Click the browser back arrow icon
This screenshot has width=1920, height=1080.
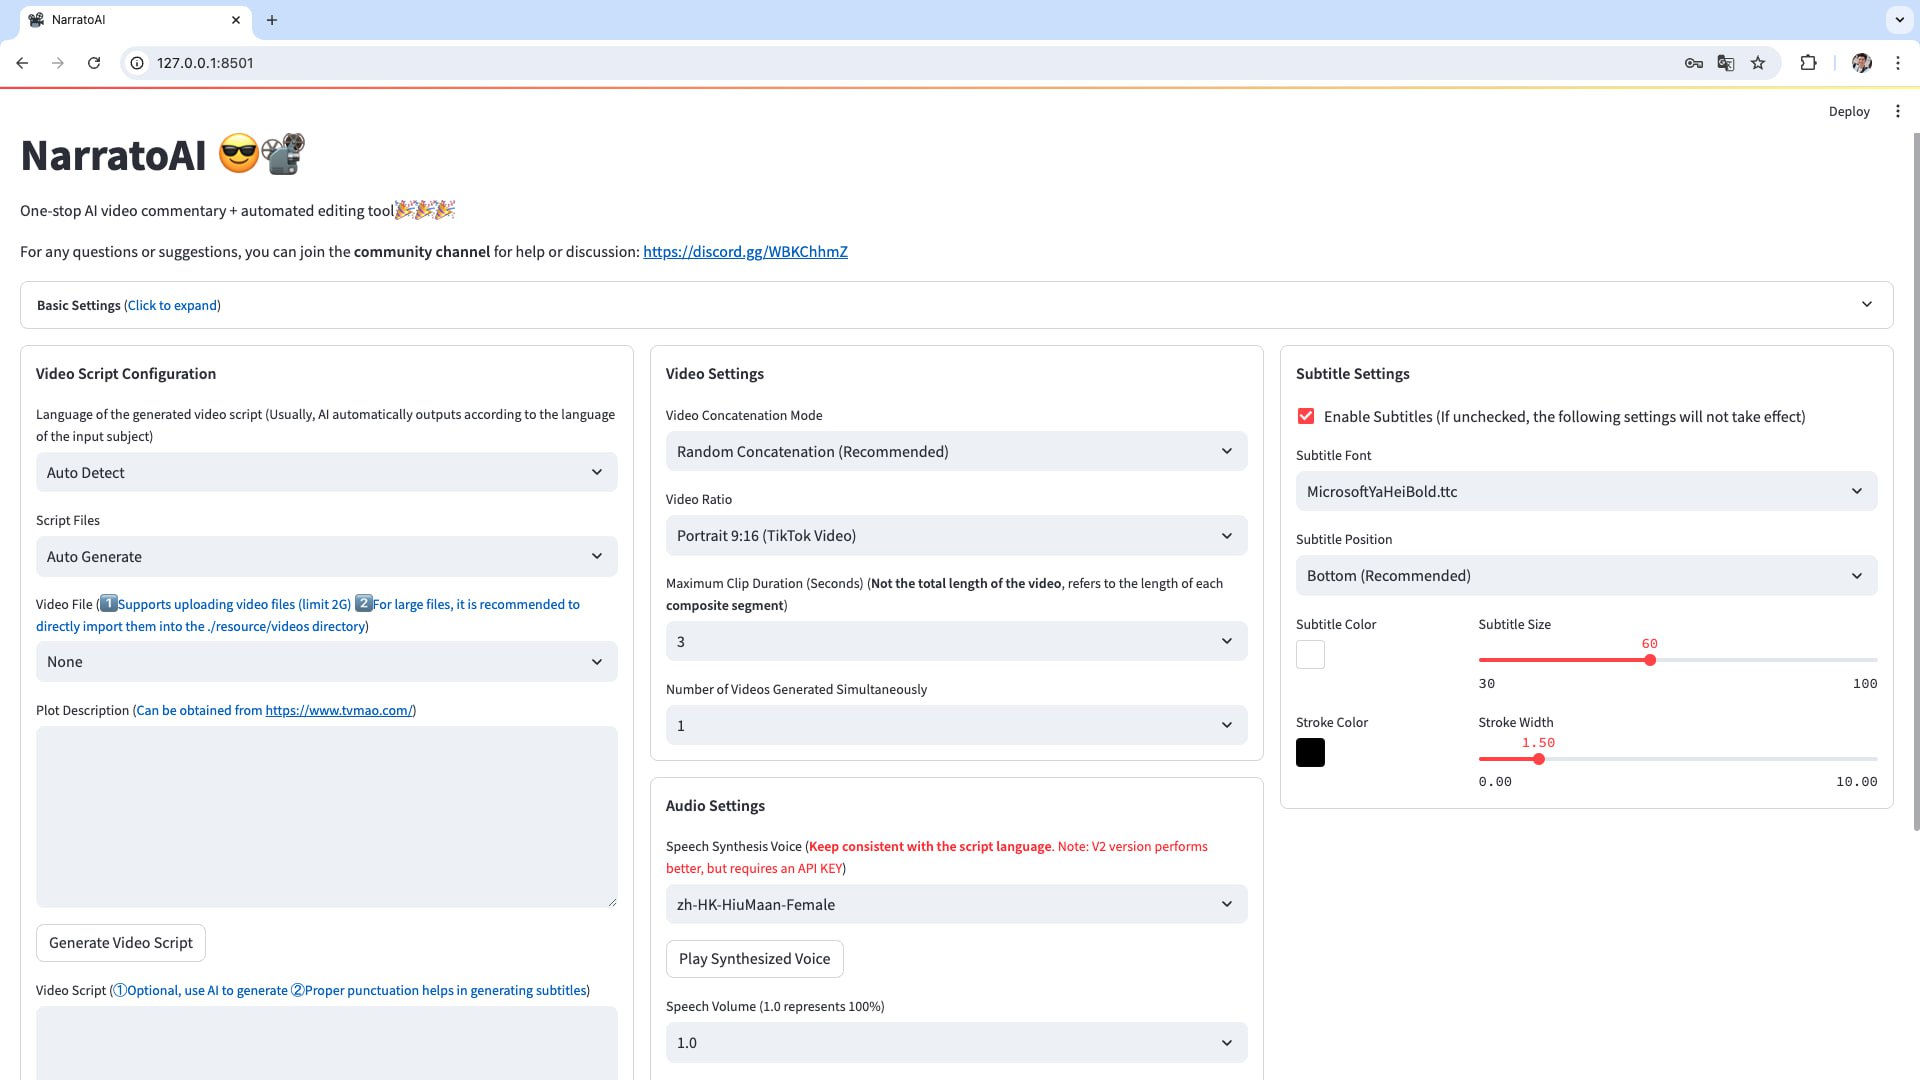pyautogui.click(x=22, y=63)
